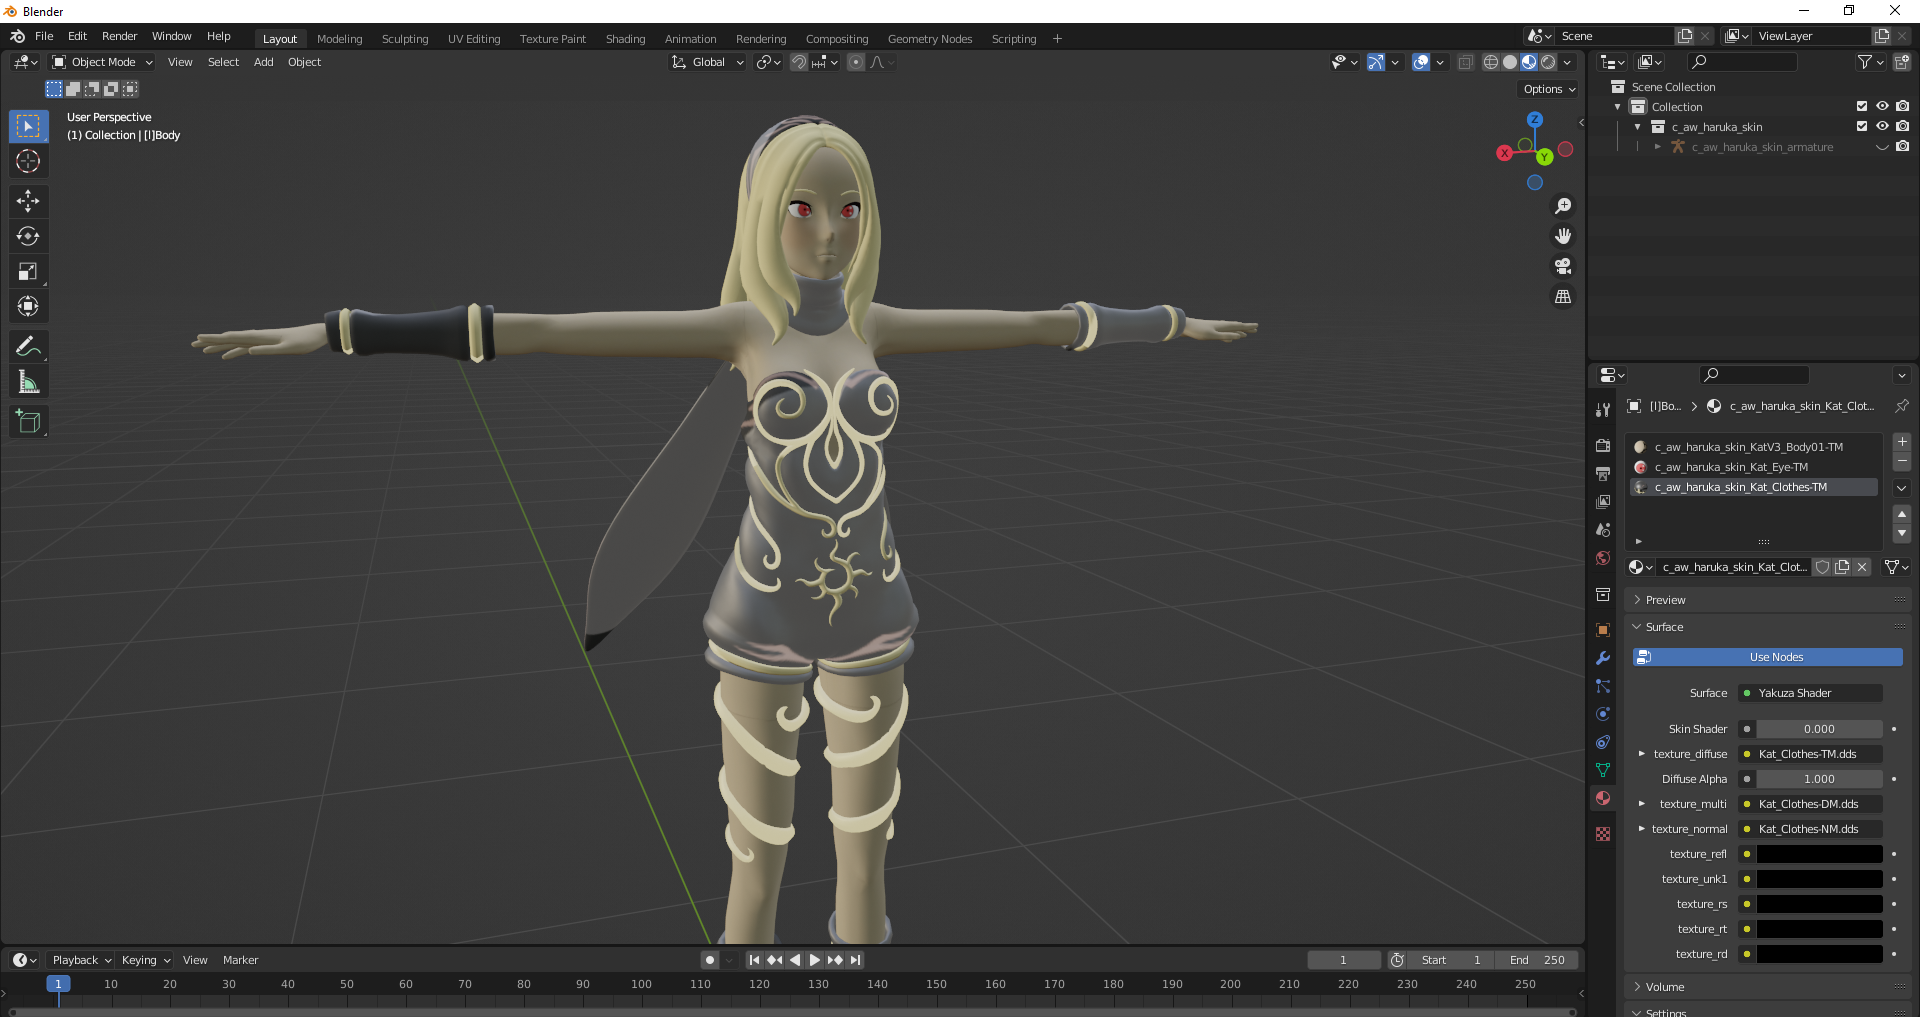This screenshot has width=1920, height=1017.
Task: Switch to Wireframe viewport shading
Action: 1491,62
